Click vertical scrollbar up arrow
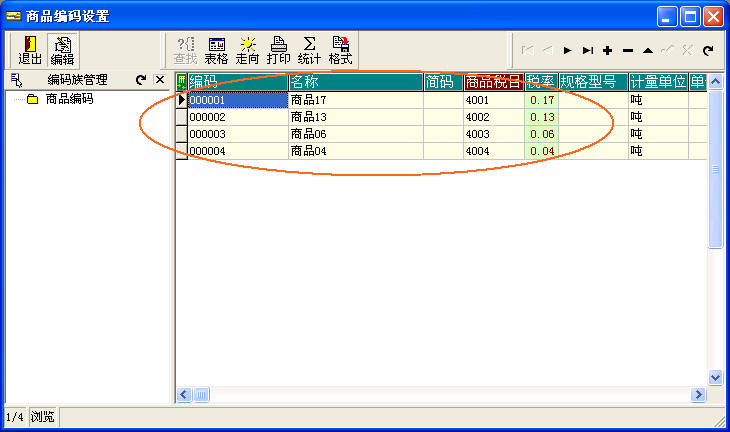This screenshot has height=432, width=730. tap(716, 82)
